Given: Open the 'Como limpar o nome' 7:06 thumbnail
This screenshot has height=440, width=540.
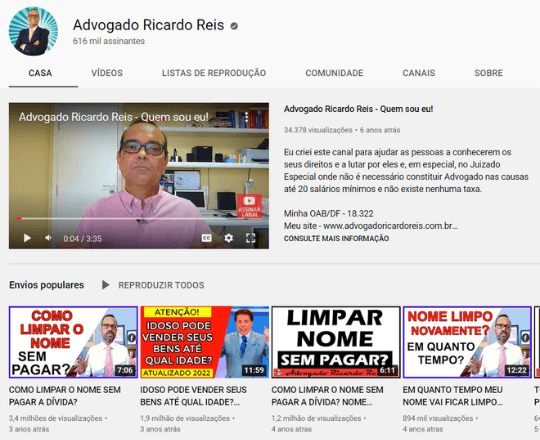Looking at the screenshot, I should tap(73, 342).
